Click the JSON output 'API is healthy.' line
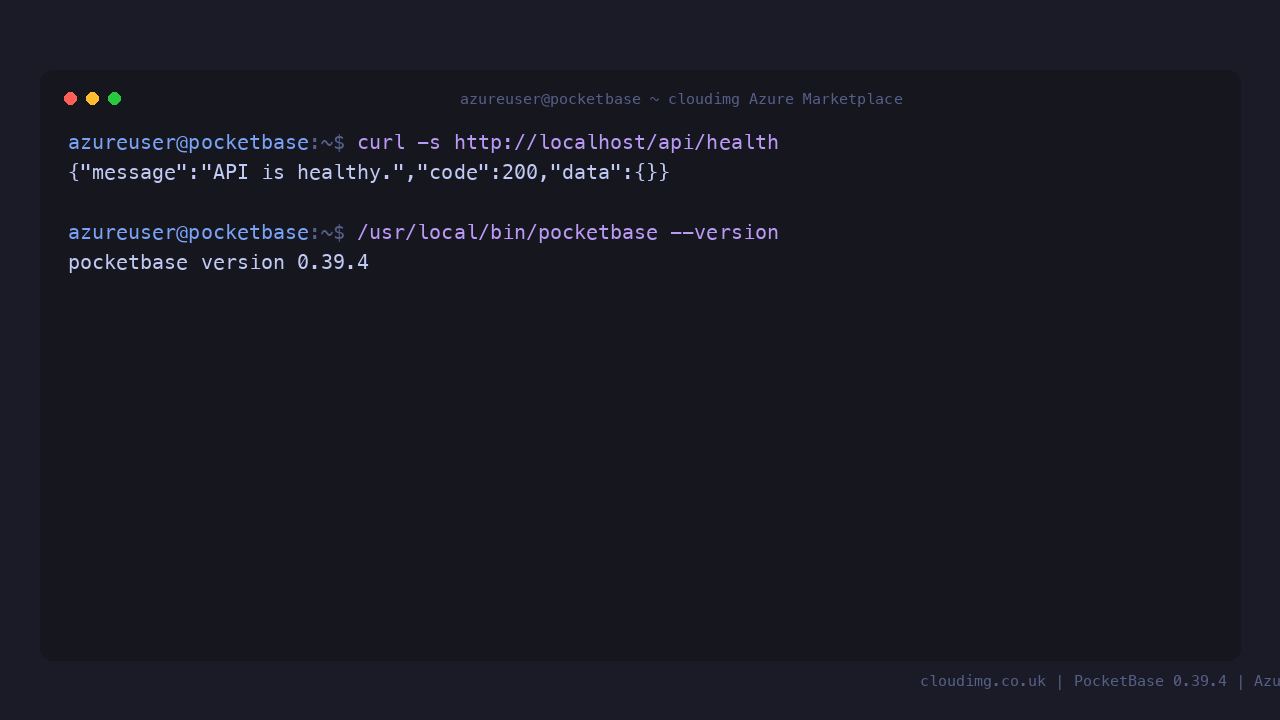The image size is (1280, 720). coord(369,172)
